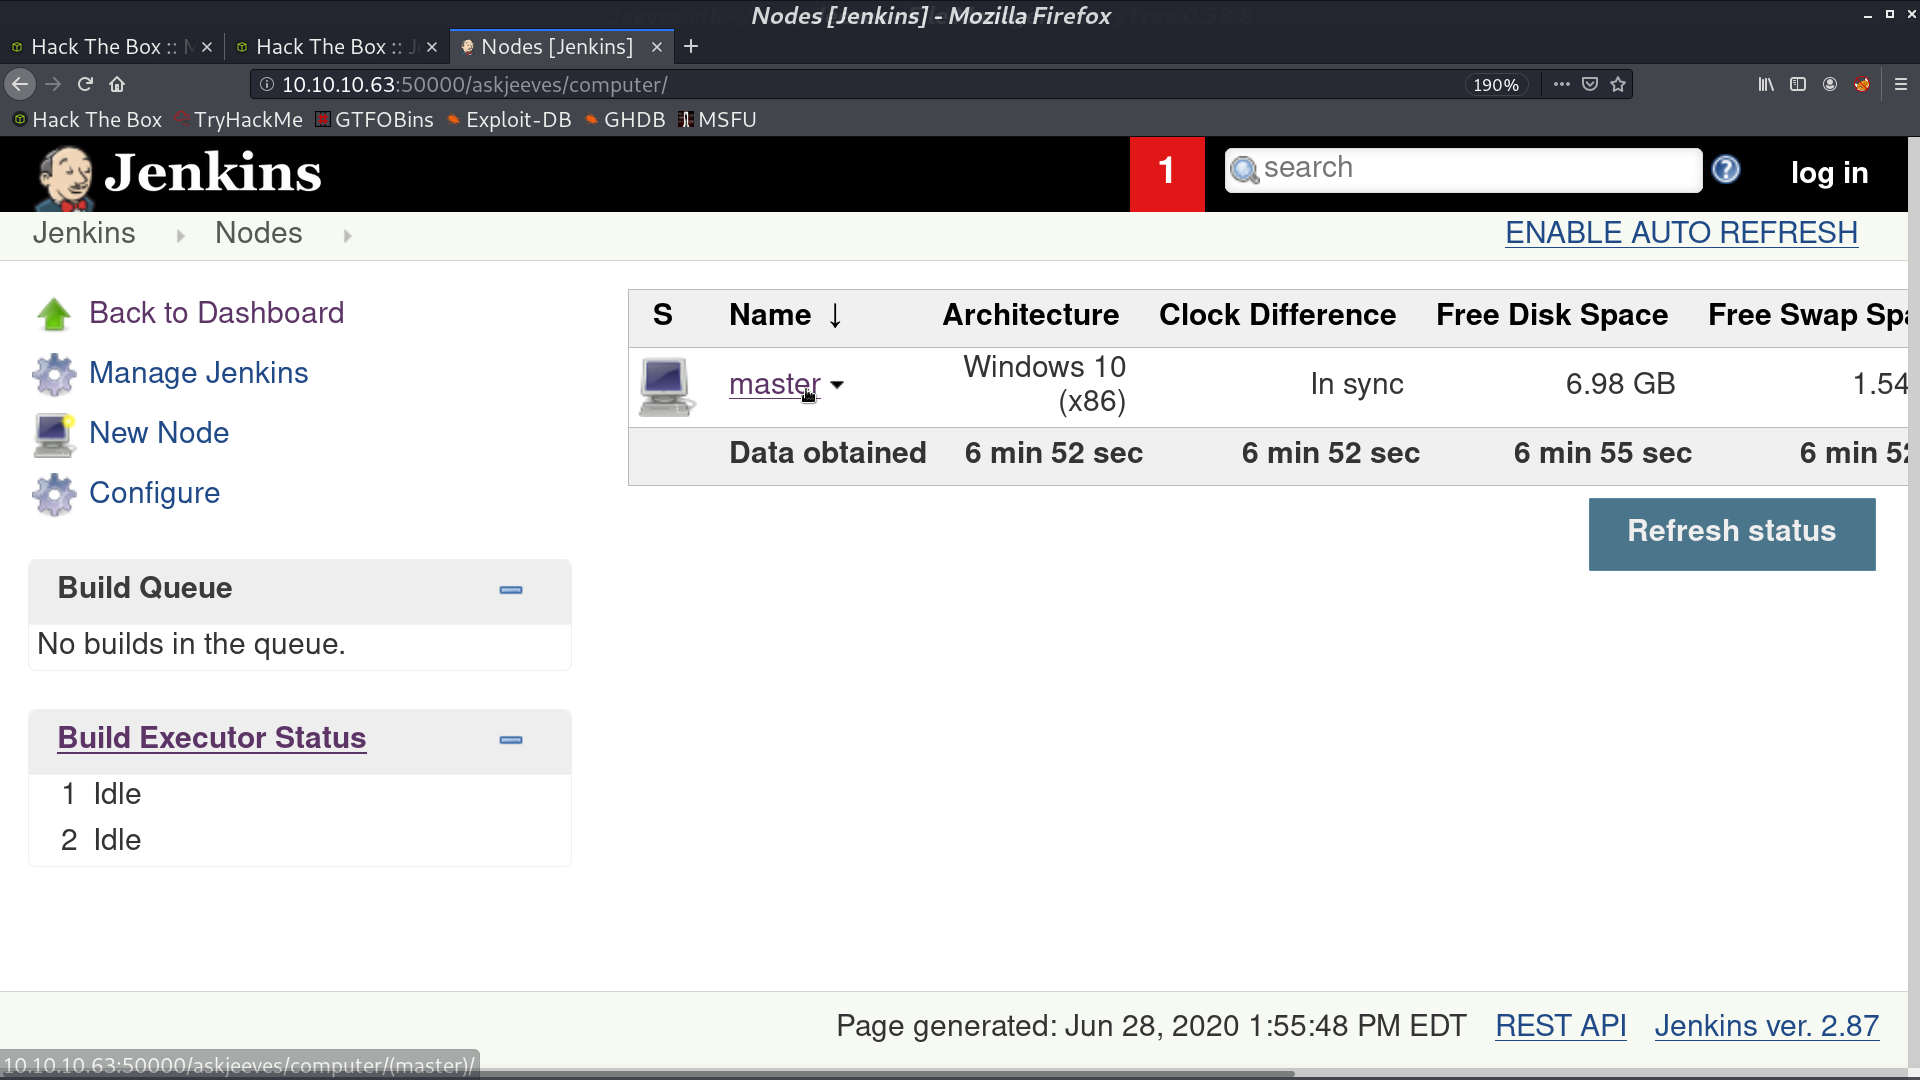Open the TryHackMe bookmark

(238, 120)
